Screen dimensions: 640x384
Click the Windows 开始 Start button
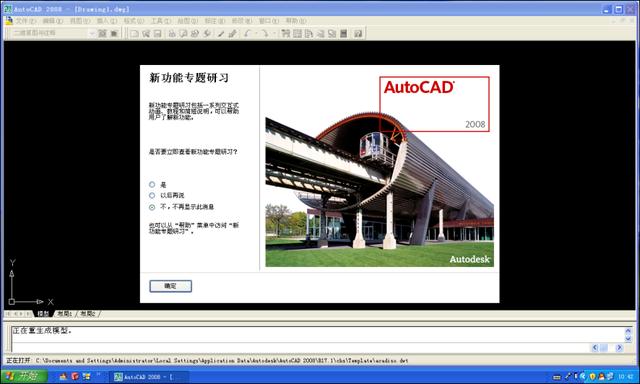pos(24,376)
